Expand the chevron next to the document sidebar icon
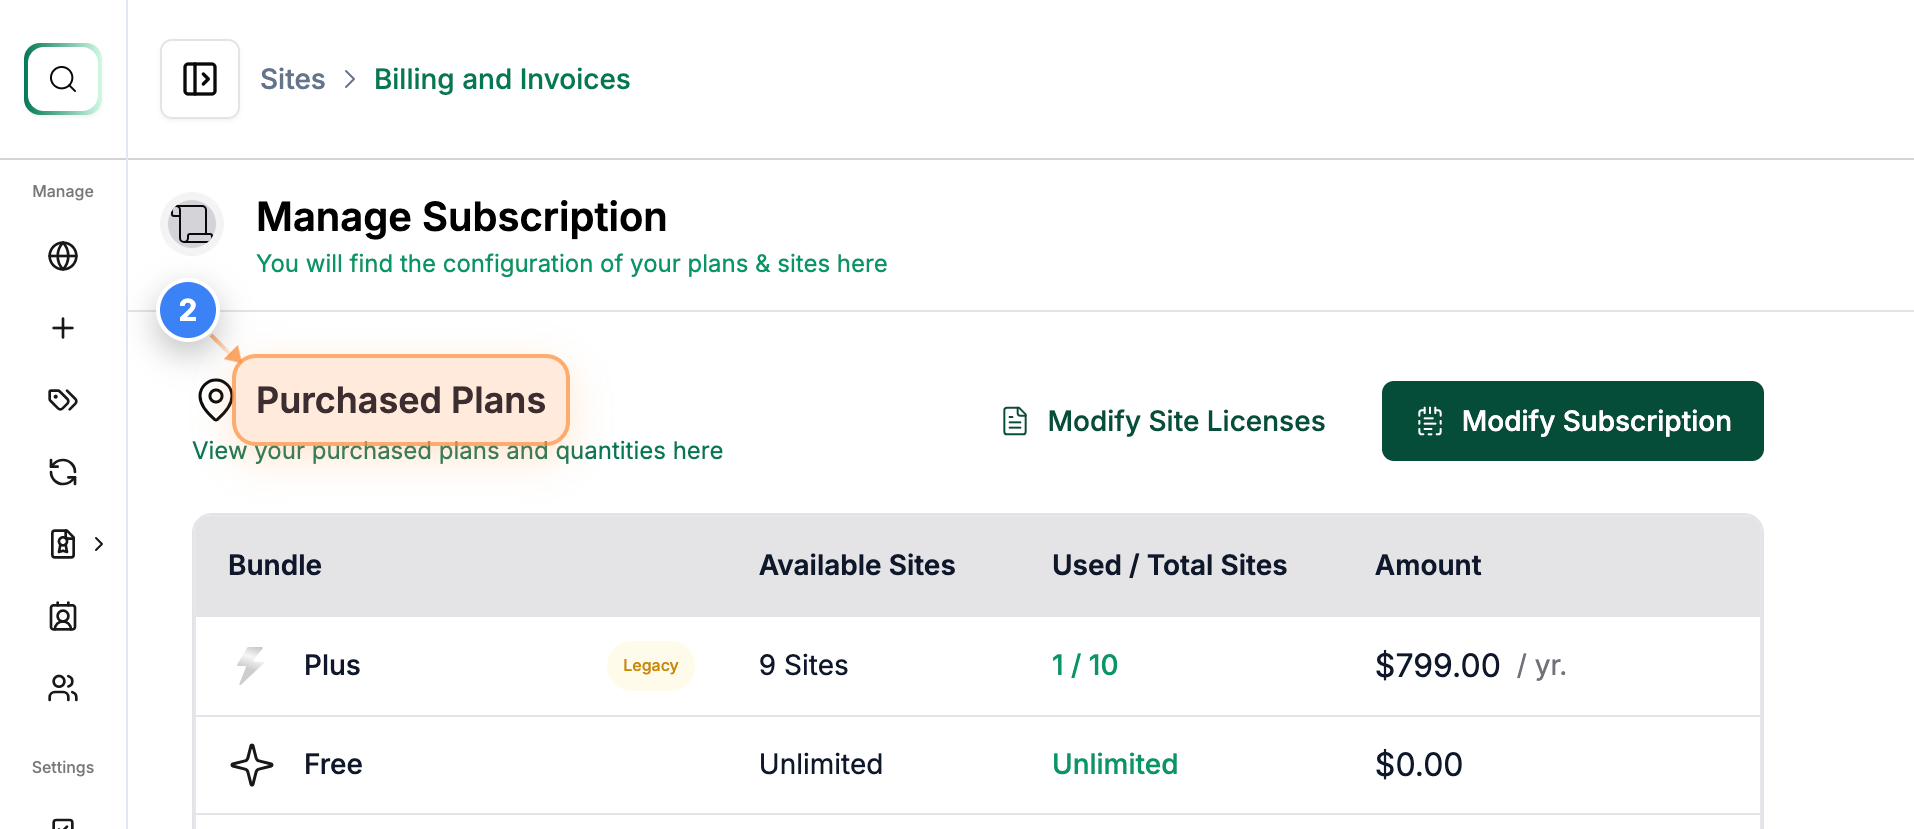This screenshot has width=1914, height=829. coord(98,543)
